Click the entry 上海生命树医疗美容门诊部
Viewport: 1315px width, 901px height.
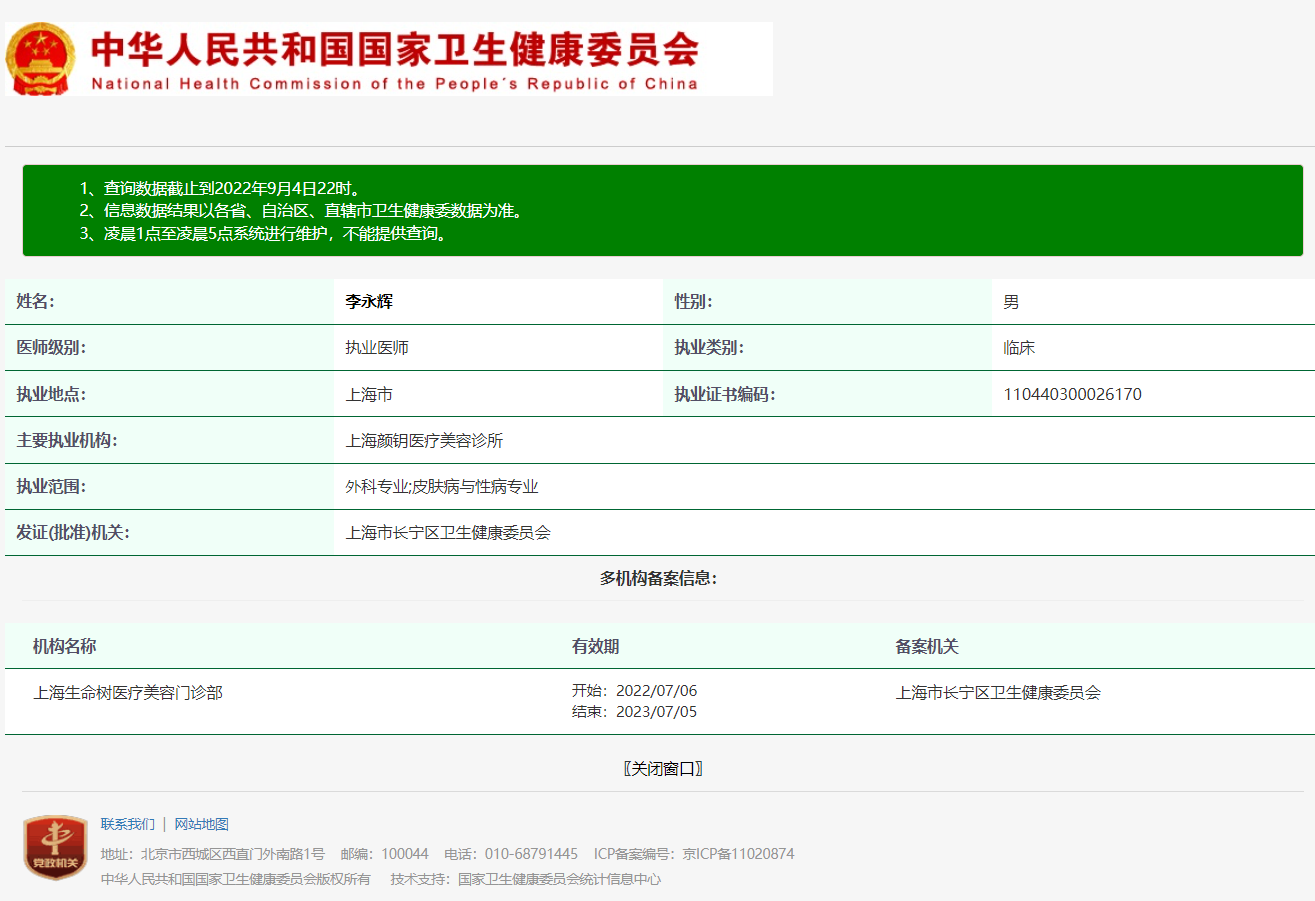point(128,692)
